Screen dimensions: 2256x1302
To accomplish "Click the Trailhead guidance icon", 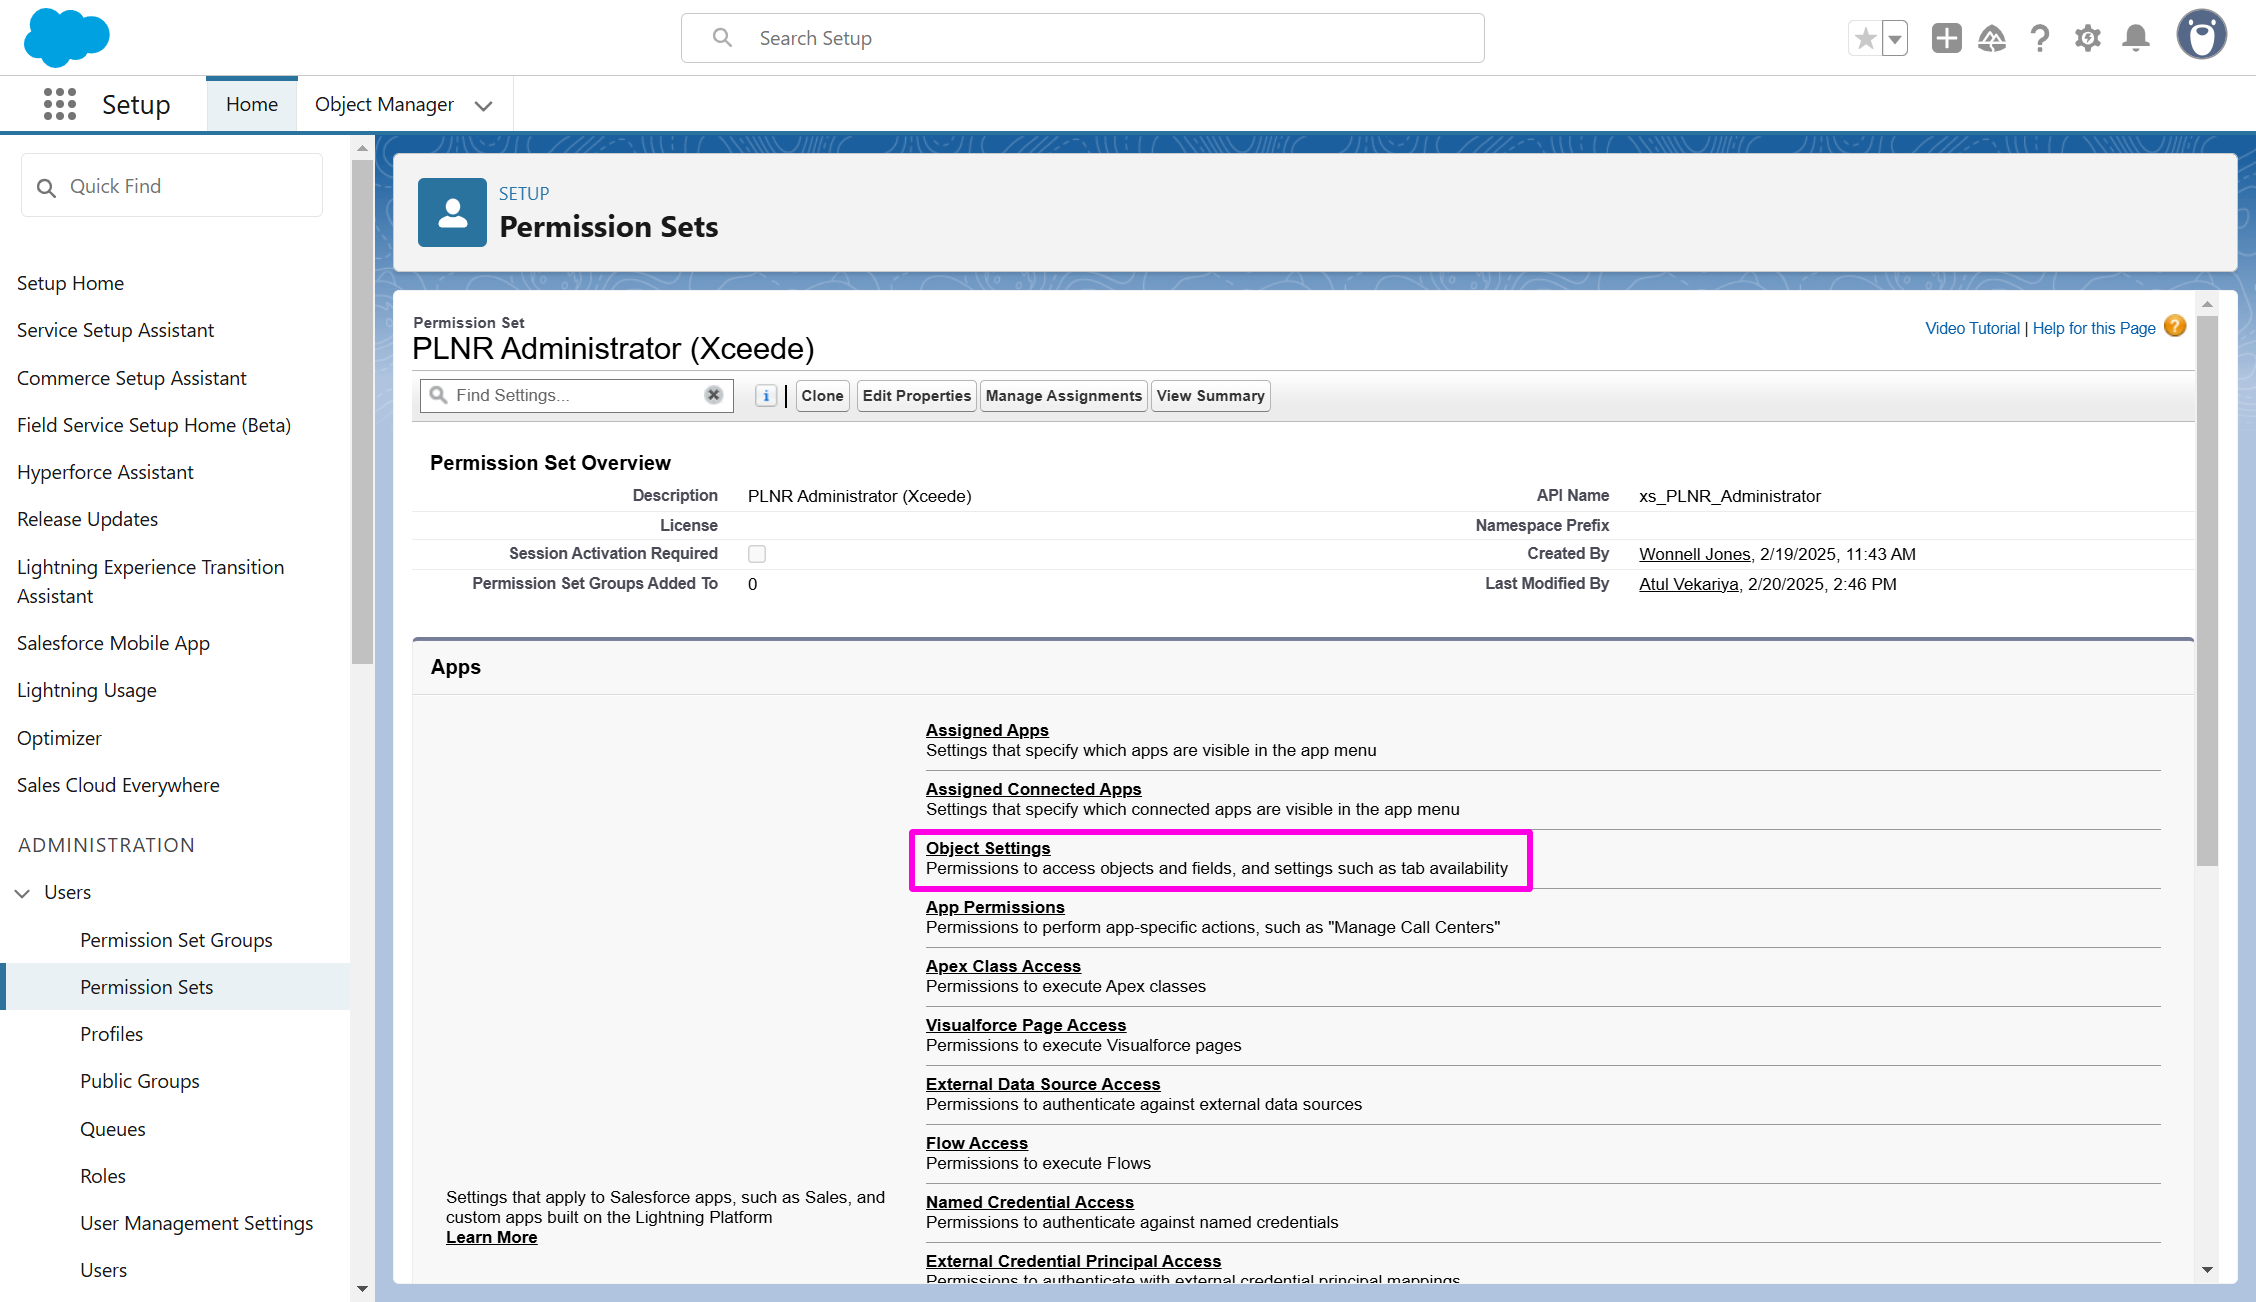I will coord(1992,39).
